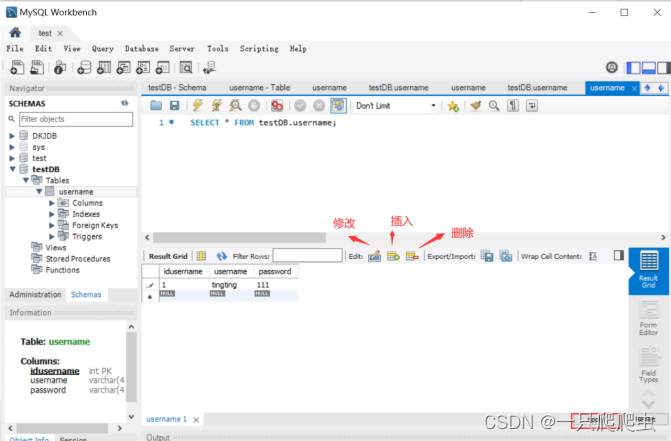This screenshot has width=671, height=441.
Task: Save the SQL script to file
Action: click(x=174, y=106)
